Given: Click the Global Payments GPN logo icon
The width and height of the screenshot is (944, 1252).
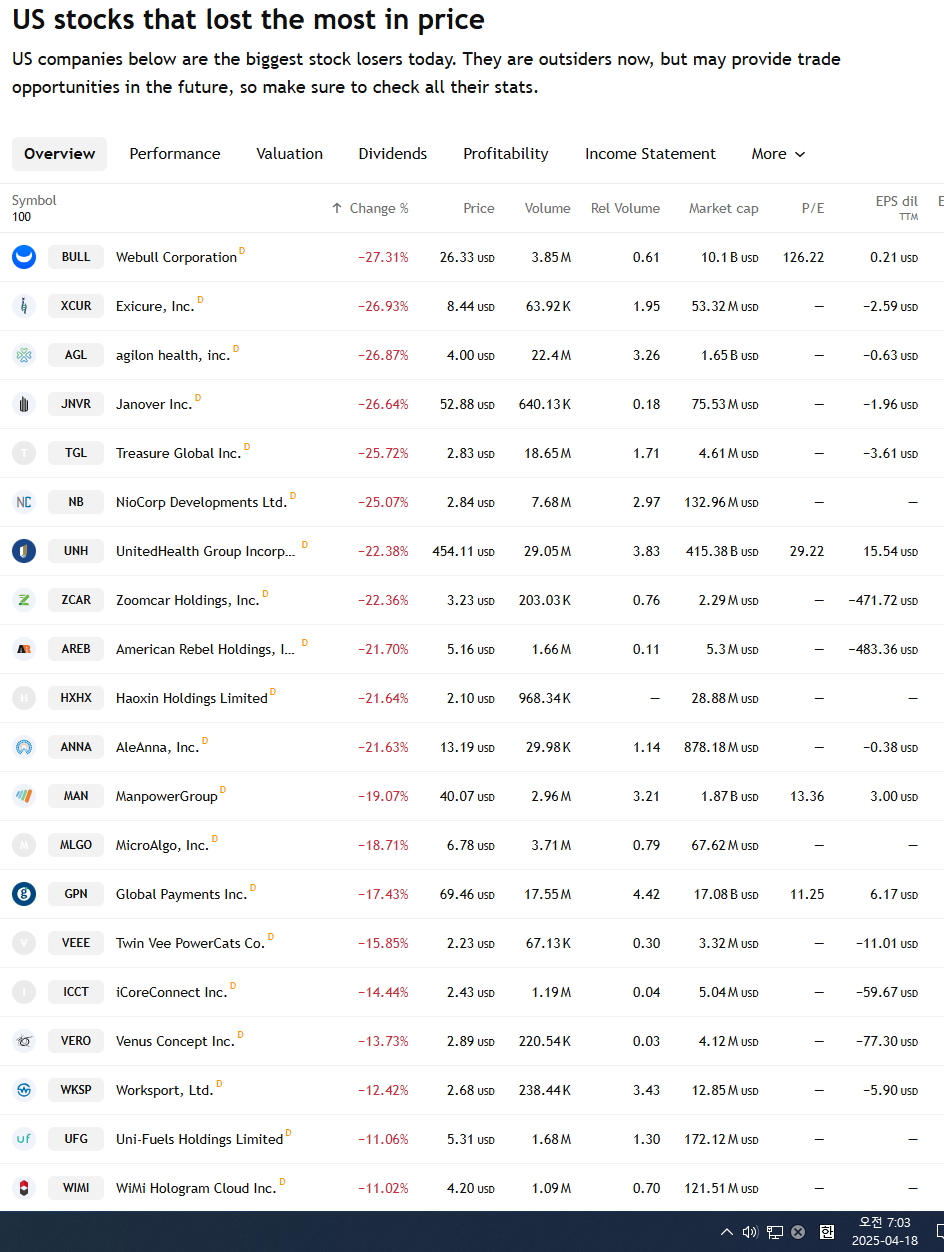Looking at the screenshot, I should [24, 894].
